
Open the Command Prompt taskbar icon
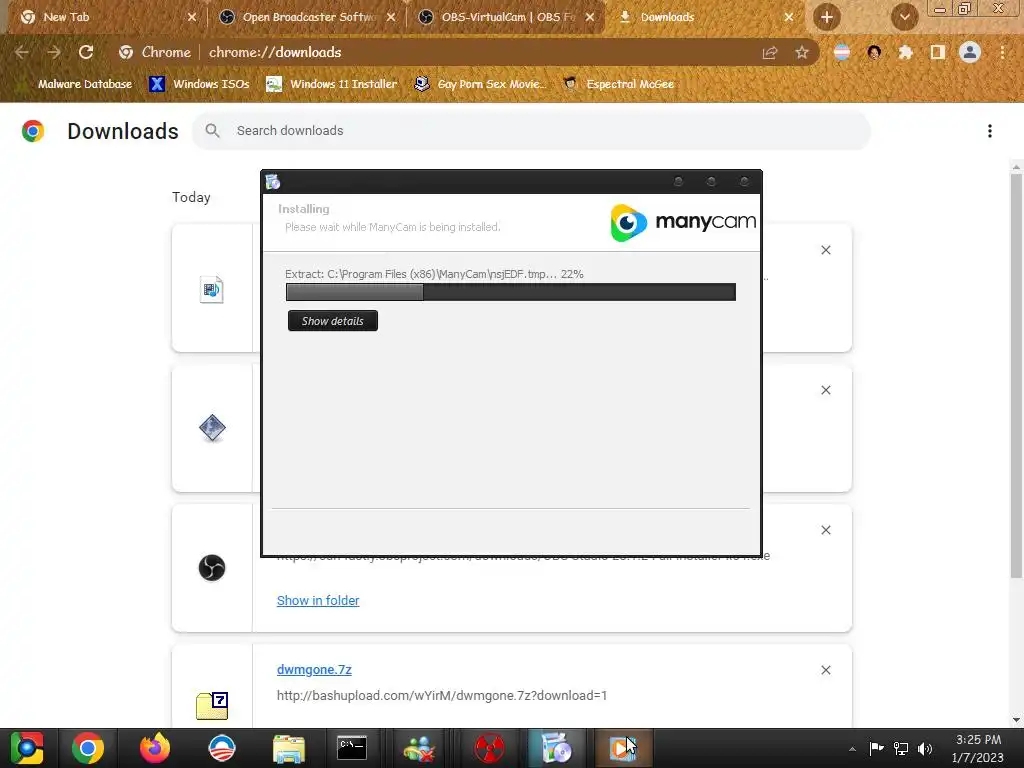352,748
